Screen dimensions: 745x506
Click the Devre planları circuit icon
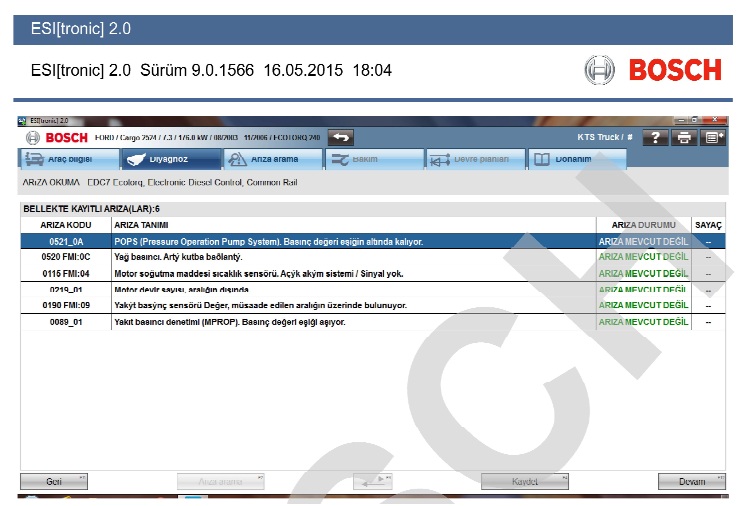coord(439,160)
